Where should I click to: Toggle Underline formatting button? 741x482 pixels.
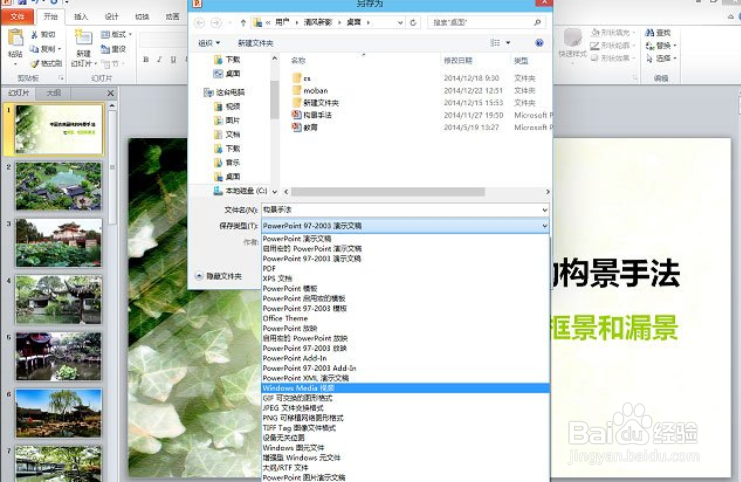click(173, 60)
